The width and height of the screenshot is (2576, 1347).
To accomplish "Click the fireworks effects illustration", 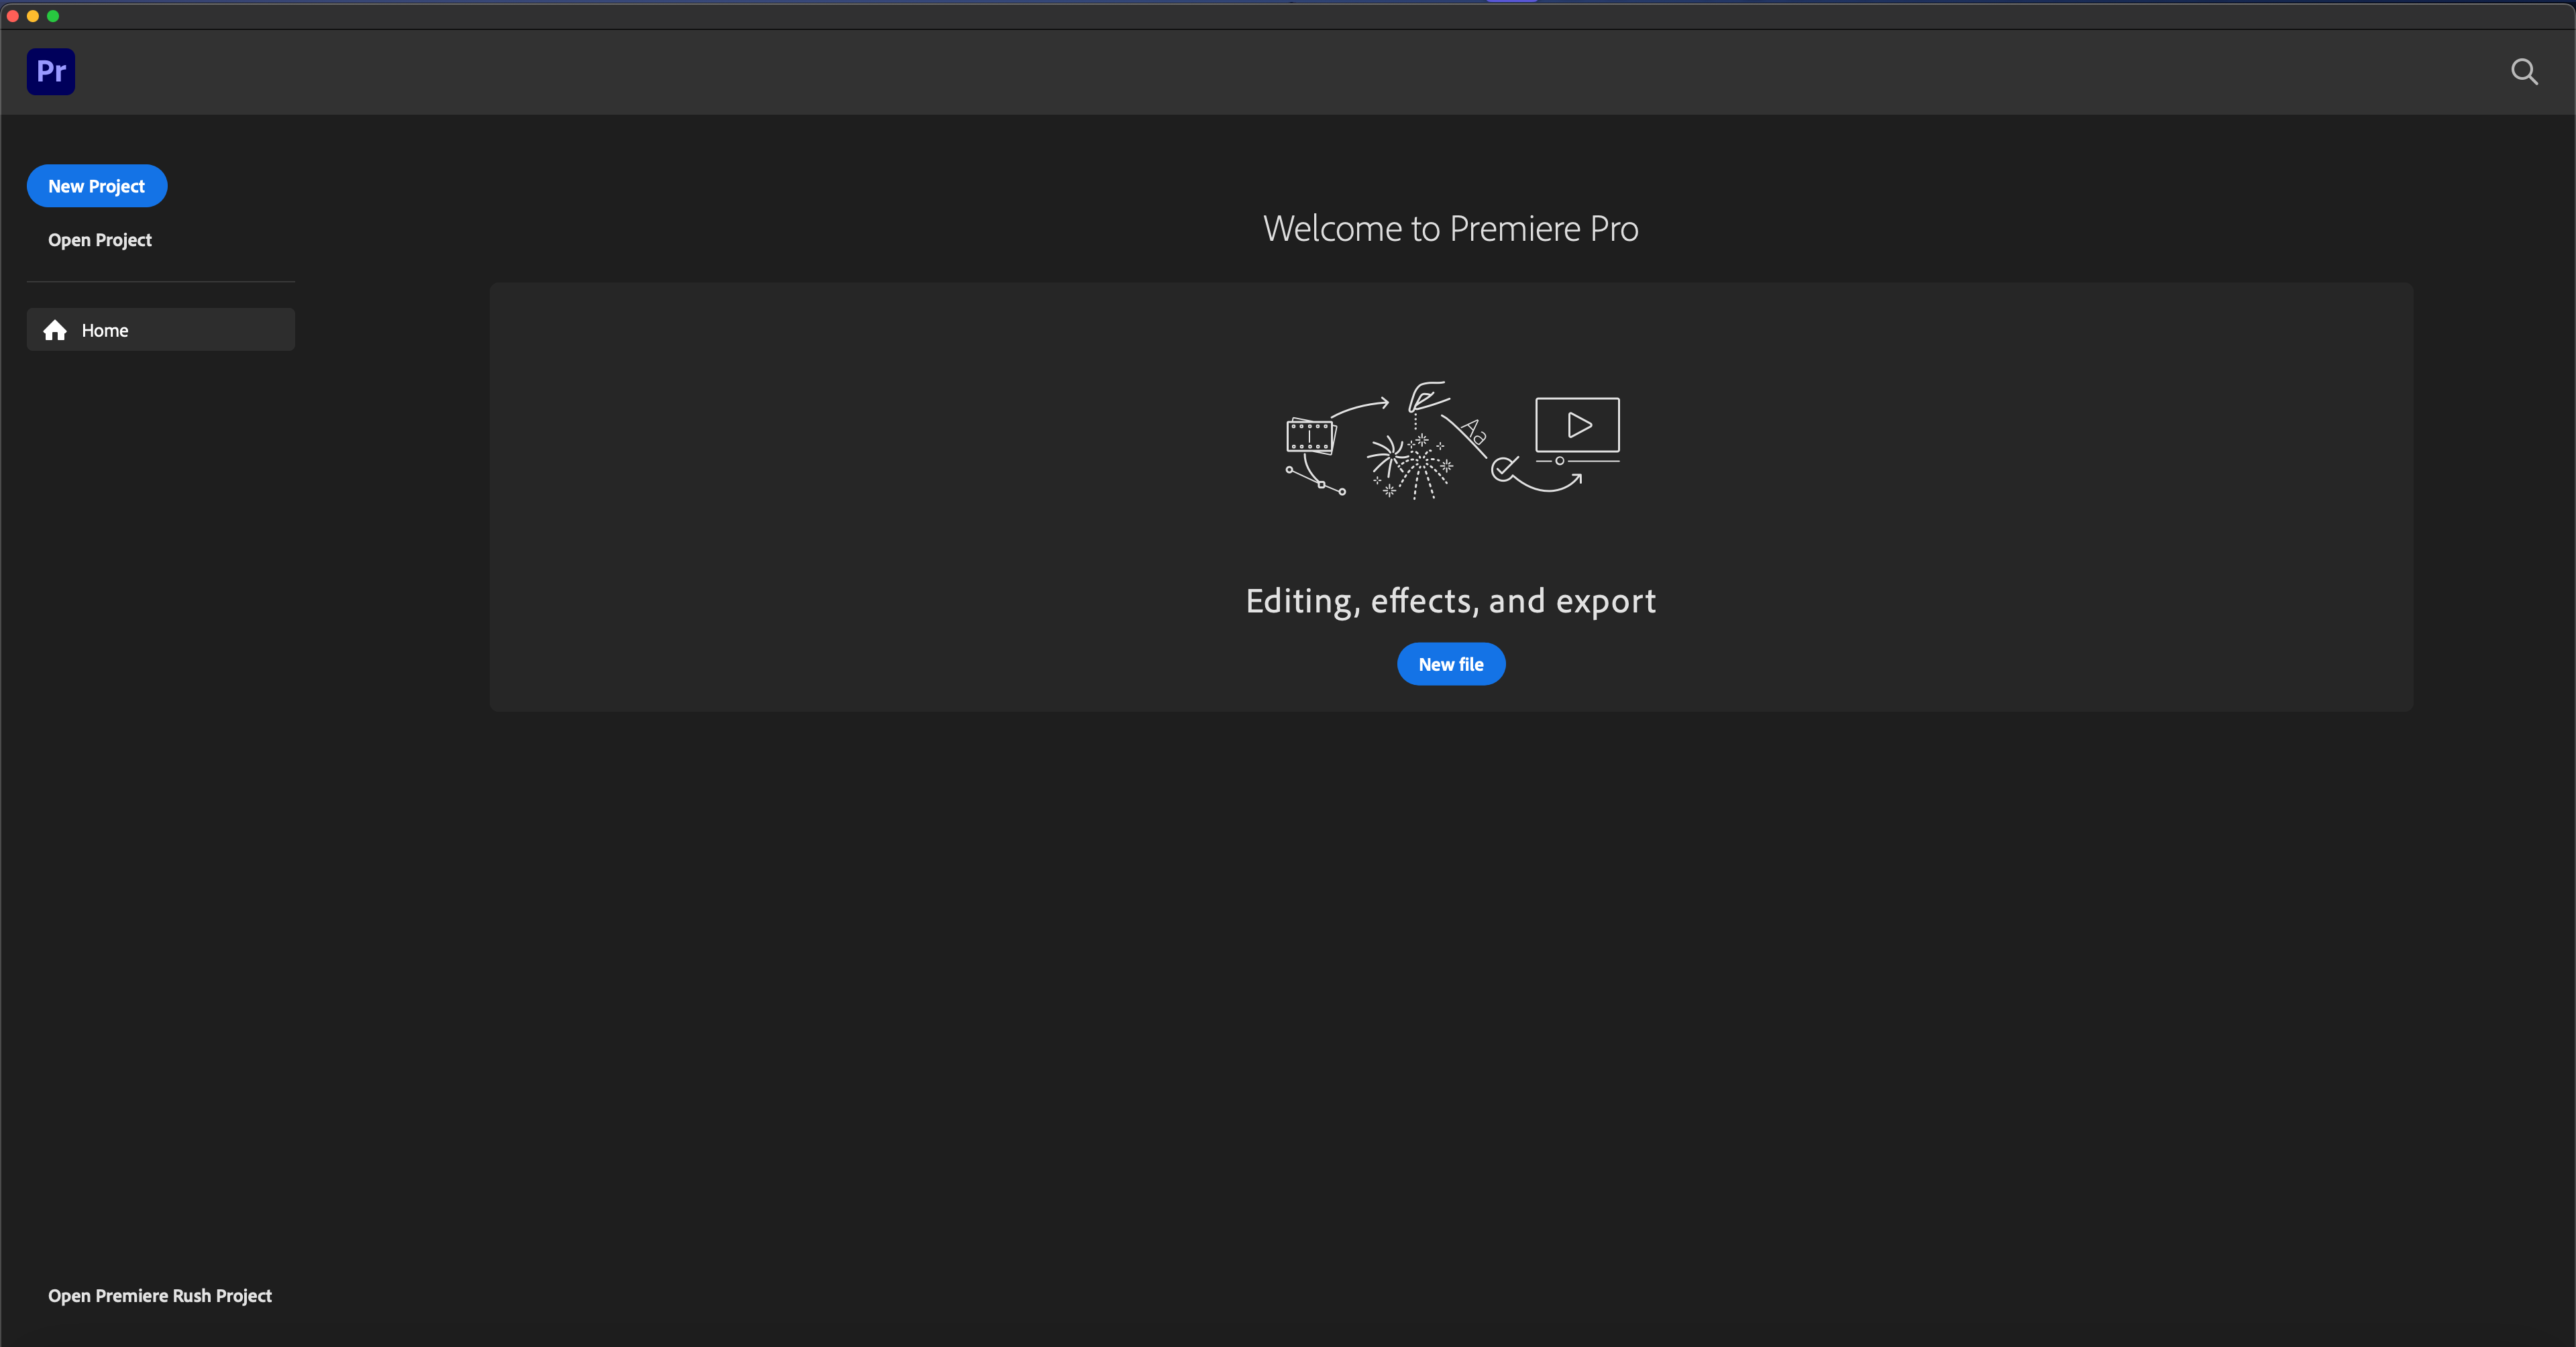I will pyautogui.click(x=1409, y=465).
